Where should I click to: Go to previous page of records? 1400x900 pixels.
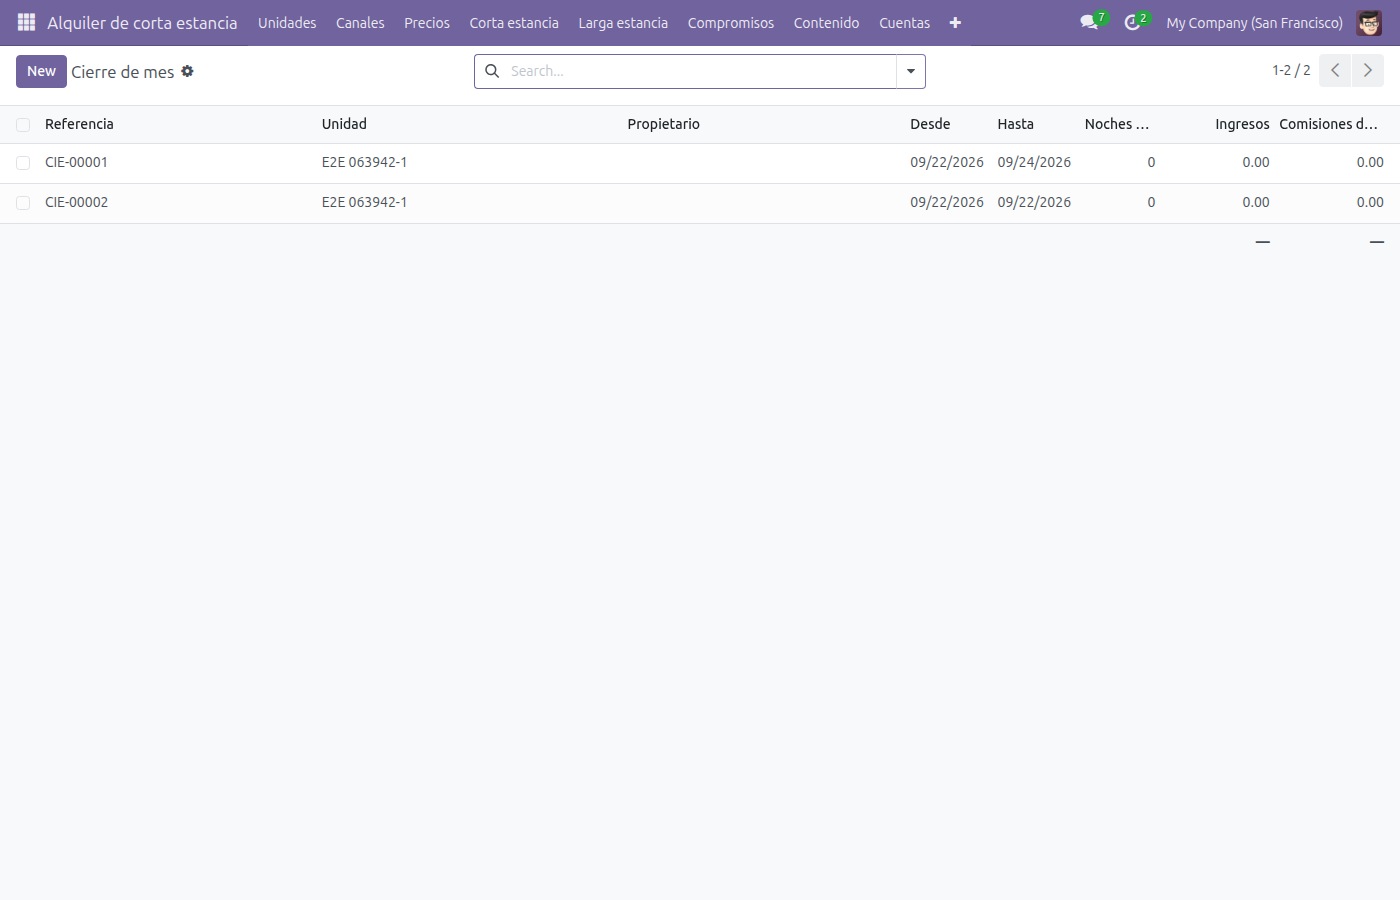click(x=1335, y=71)
